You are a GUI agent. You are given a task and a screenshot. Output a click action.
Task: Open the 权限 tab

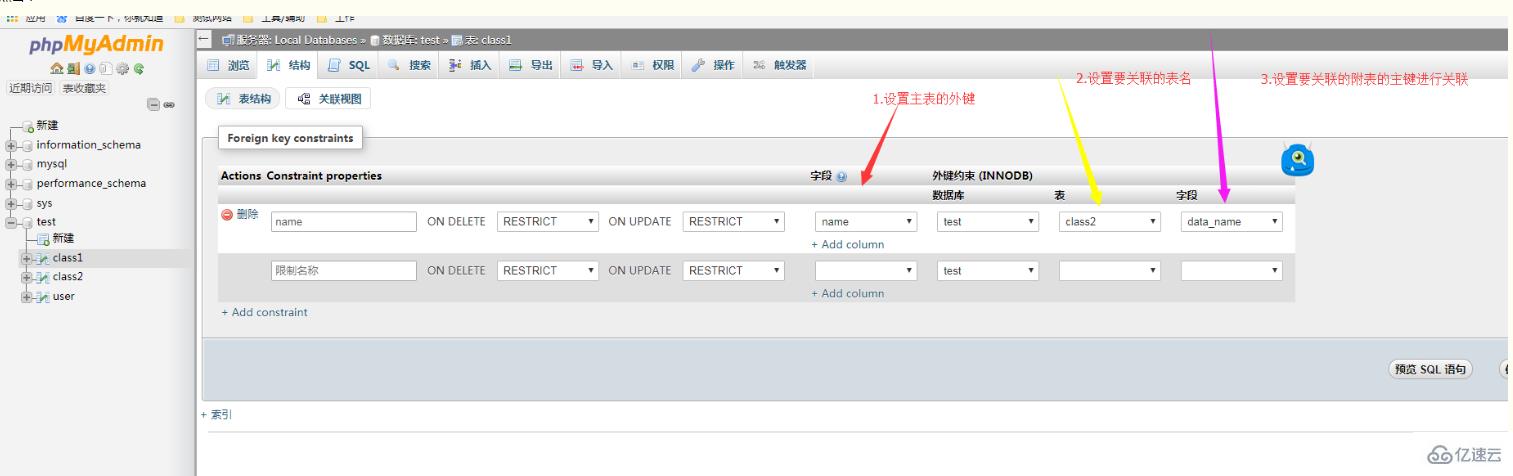[653, 66]
